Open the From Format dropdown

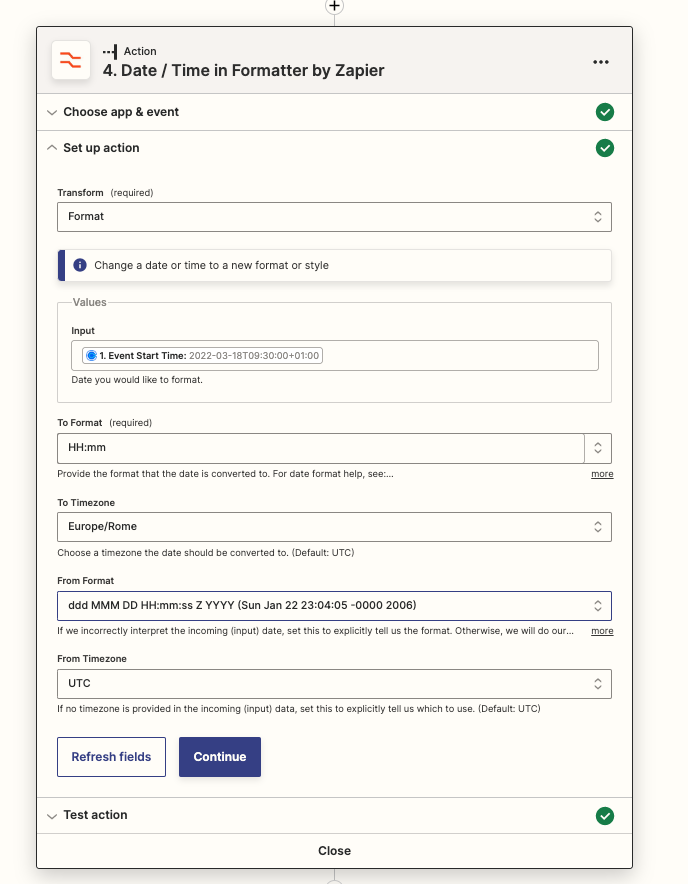pos(334,606)
